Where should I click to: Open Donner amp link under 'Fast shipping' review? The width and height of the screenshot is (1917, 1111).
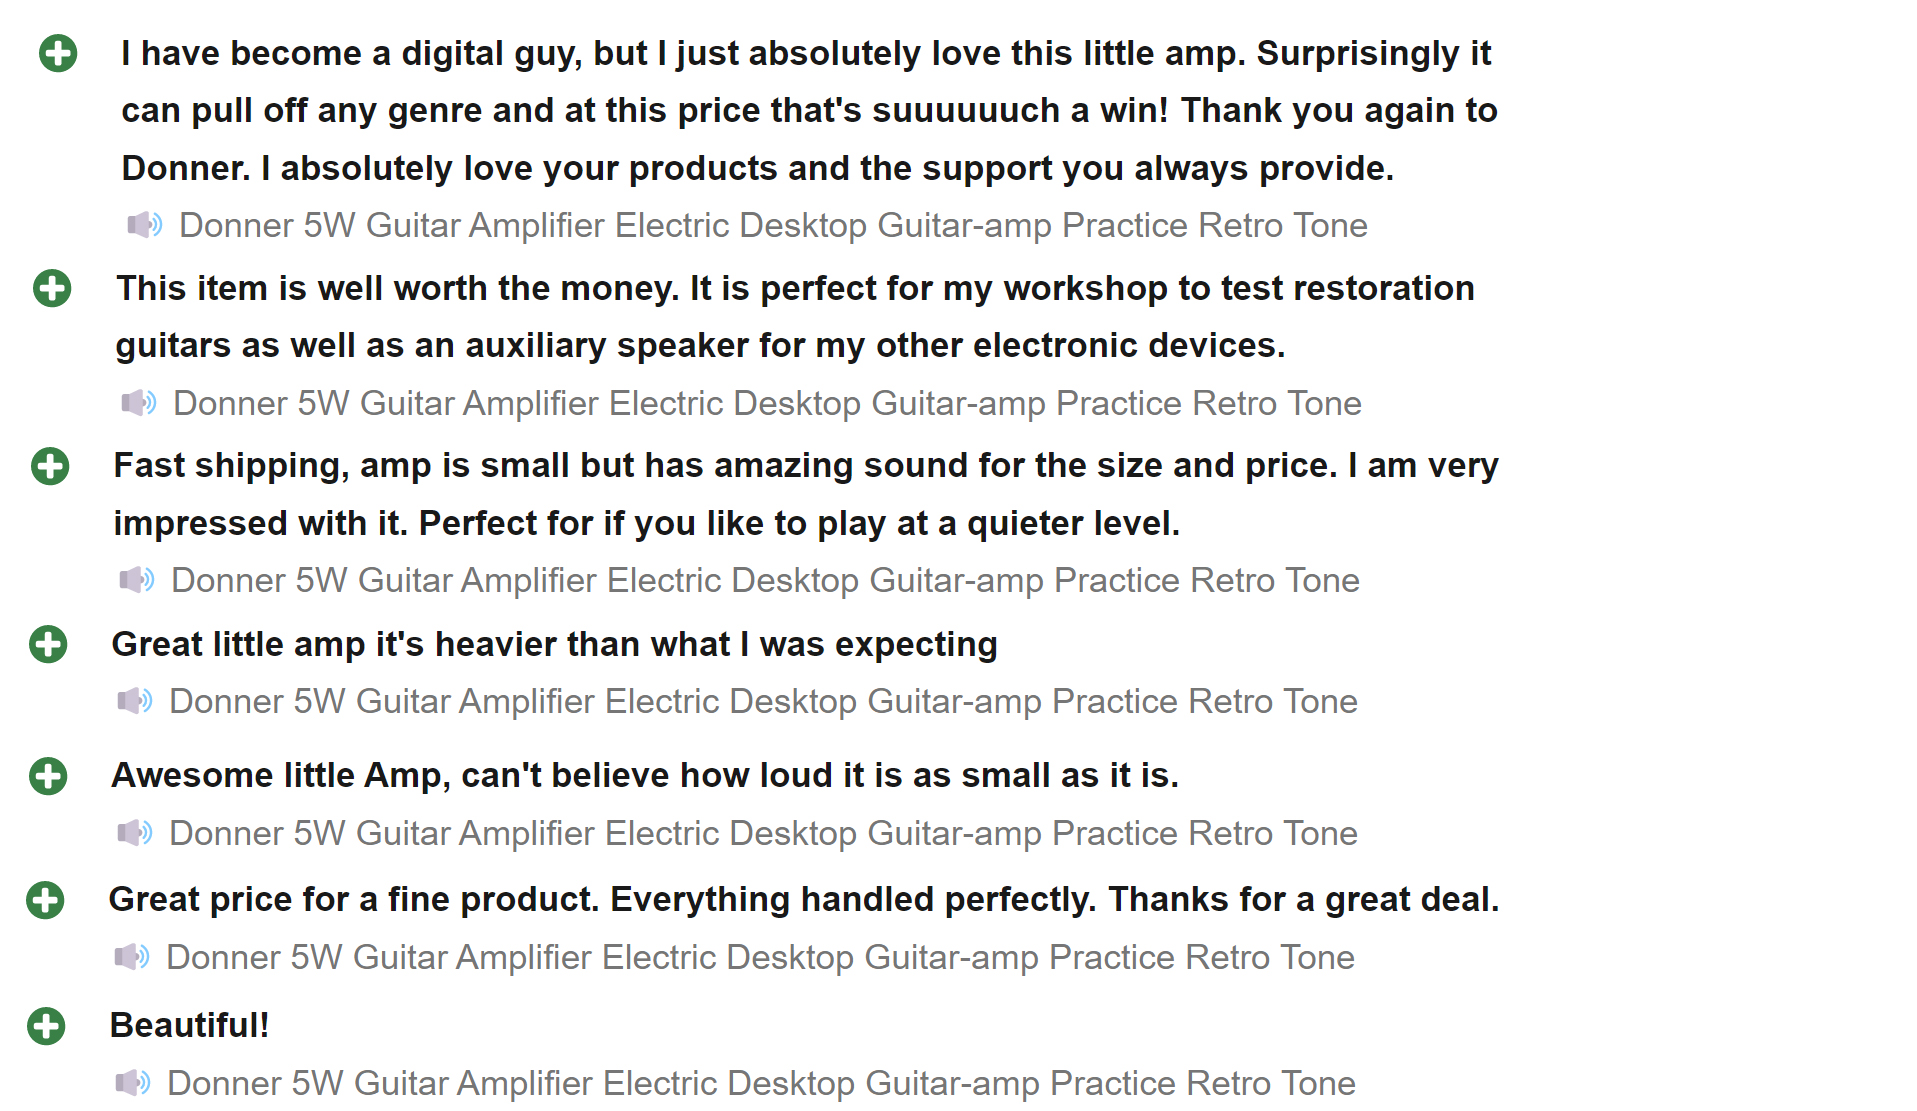click(765, 581)
